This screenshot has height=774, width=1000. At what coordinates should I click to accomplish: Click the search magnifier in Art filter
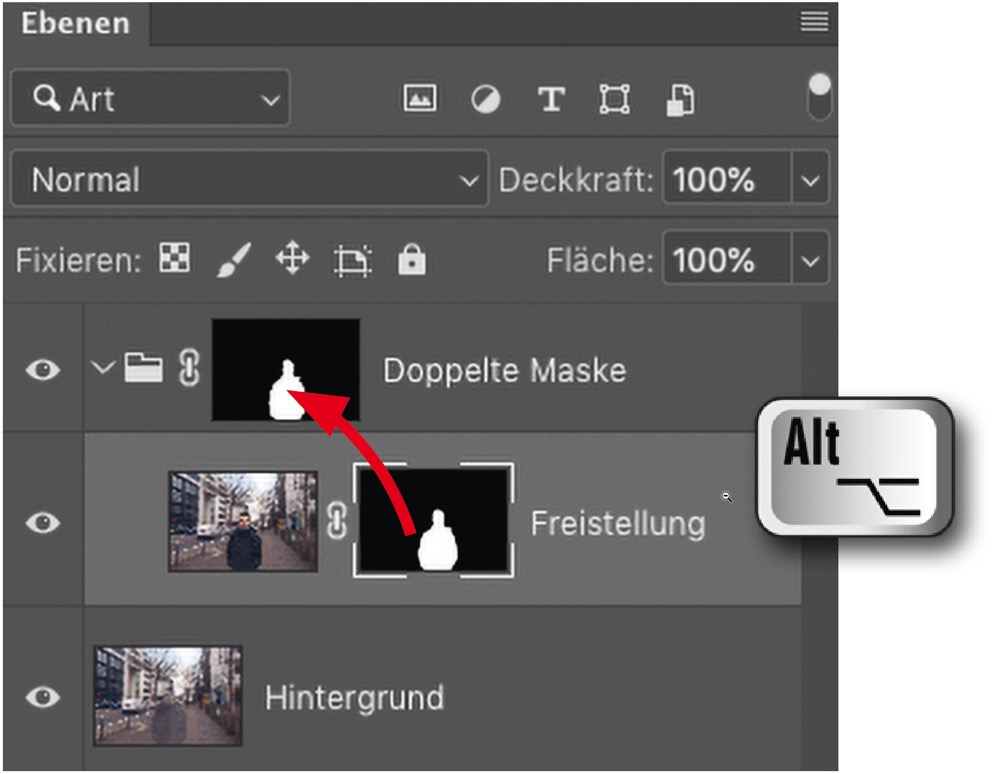[x=46, y=98]
